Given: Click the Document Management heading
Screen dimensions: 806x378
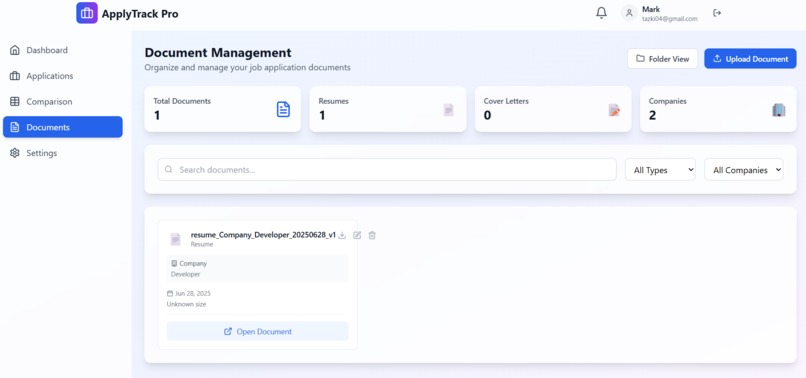Looking at the screenshot, I should (218, 52).
